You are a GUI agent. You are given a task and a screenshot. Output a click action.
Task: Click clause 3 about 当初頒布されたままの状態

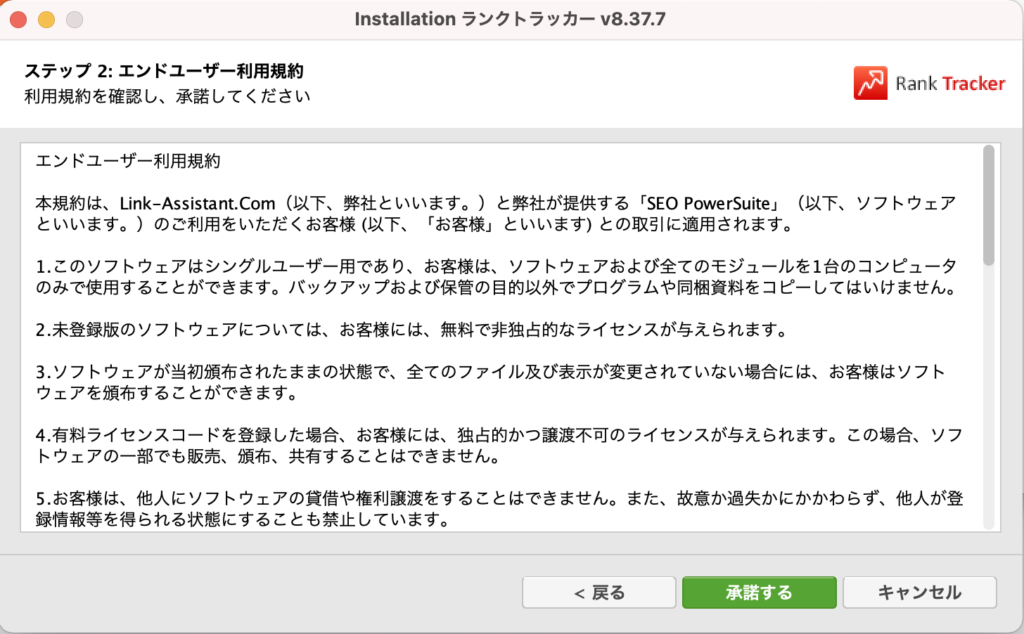coord(490,382)
